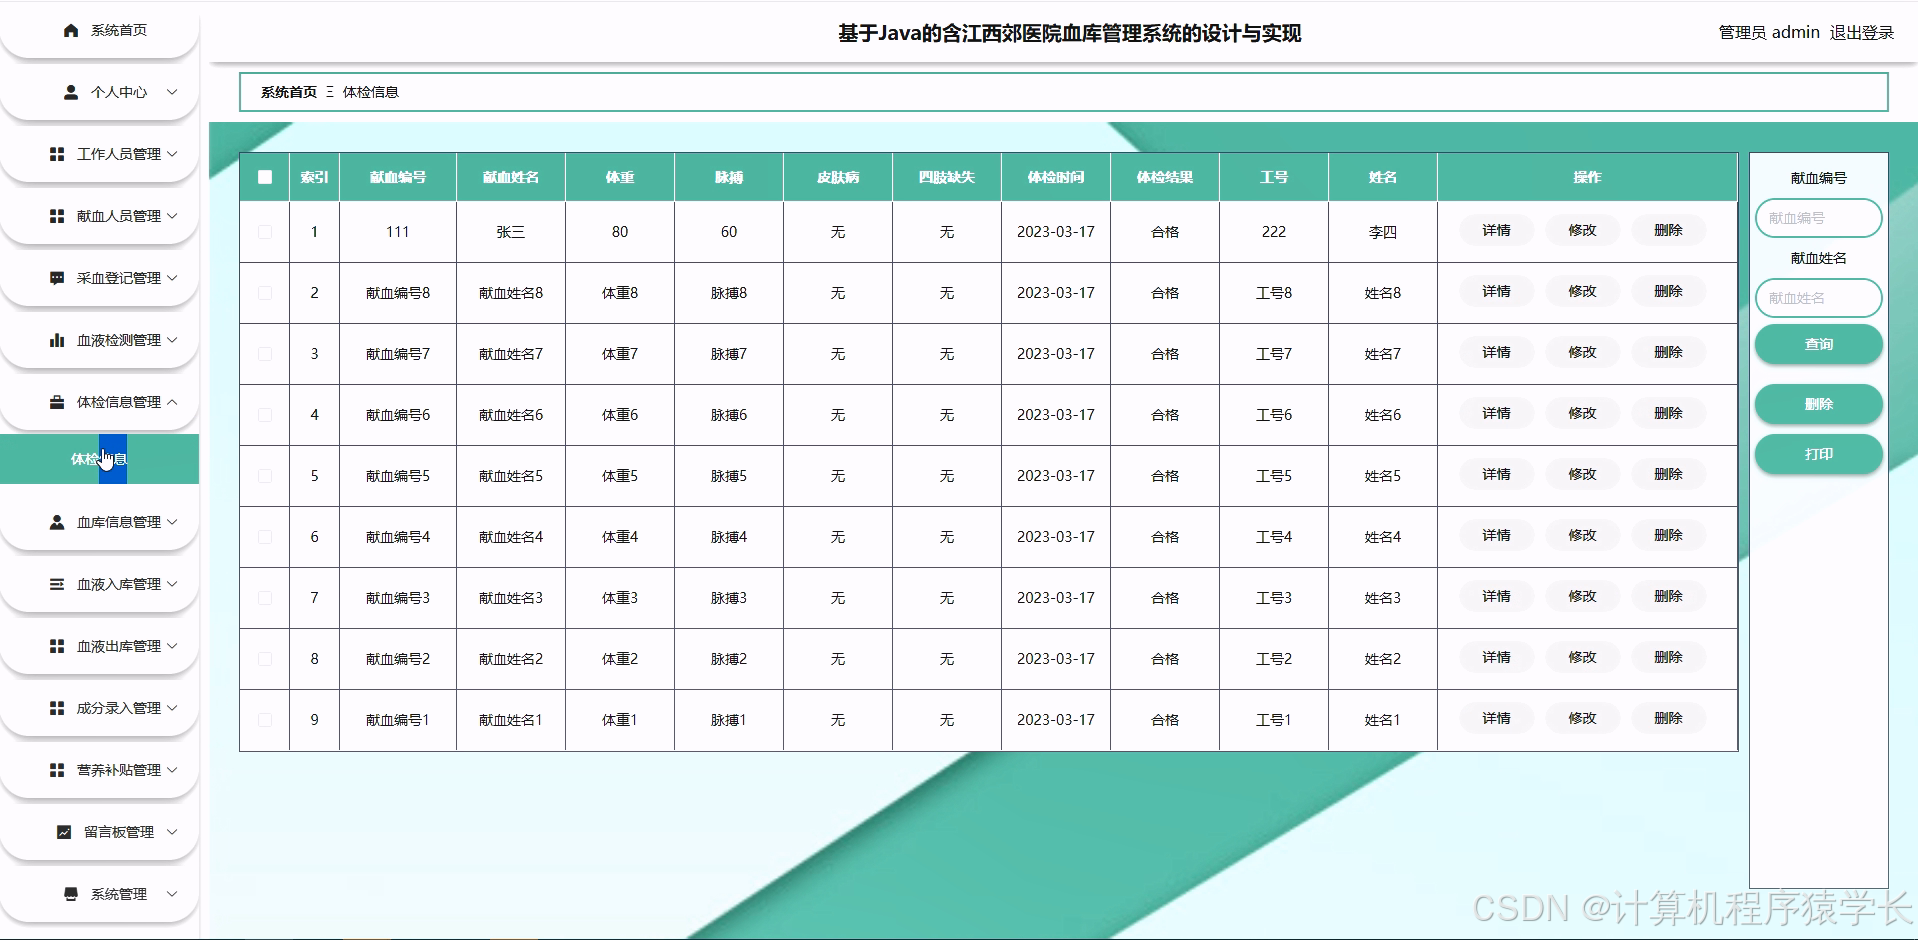This screenshot has height=940, width=1918.
Task: Expand the 工作人员管理 chevron
Action: 172,154
